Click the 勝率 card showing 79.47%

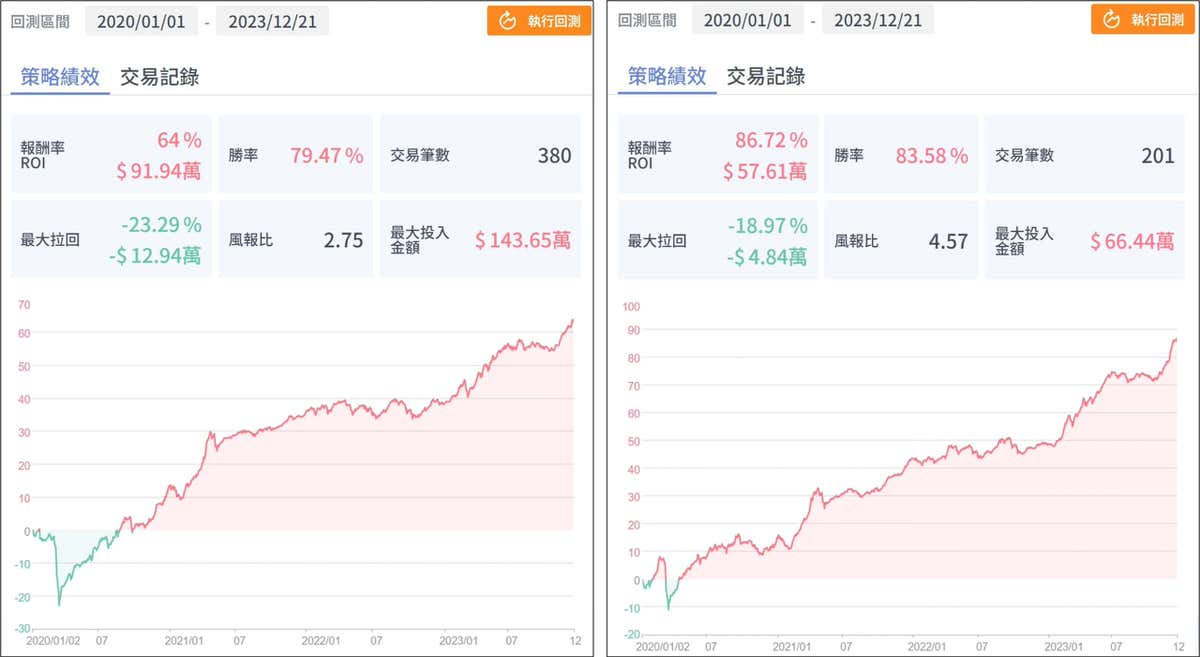point(295,155)
